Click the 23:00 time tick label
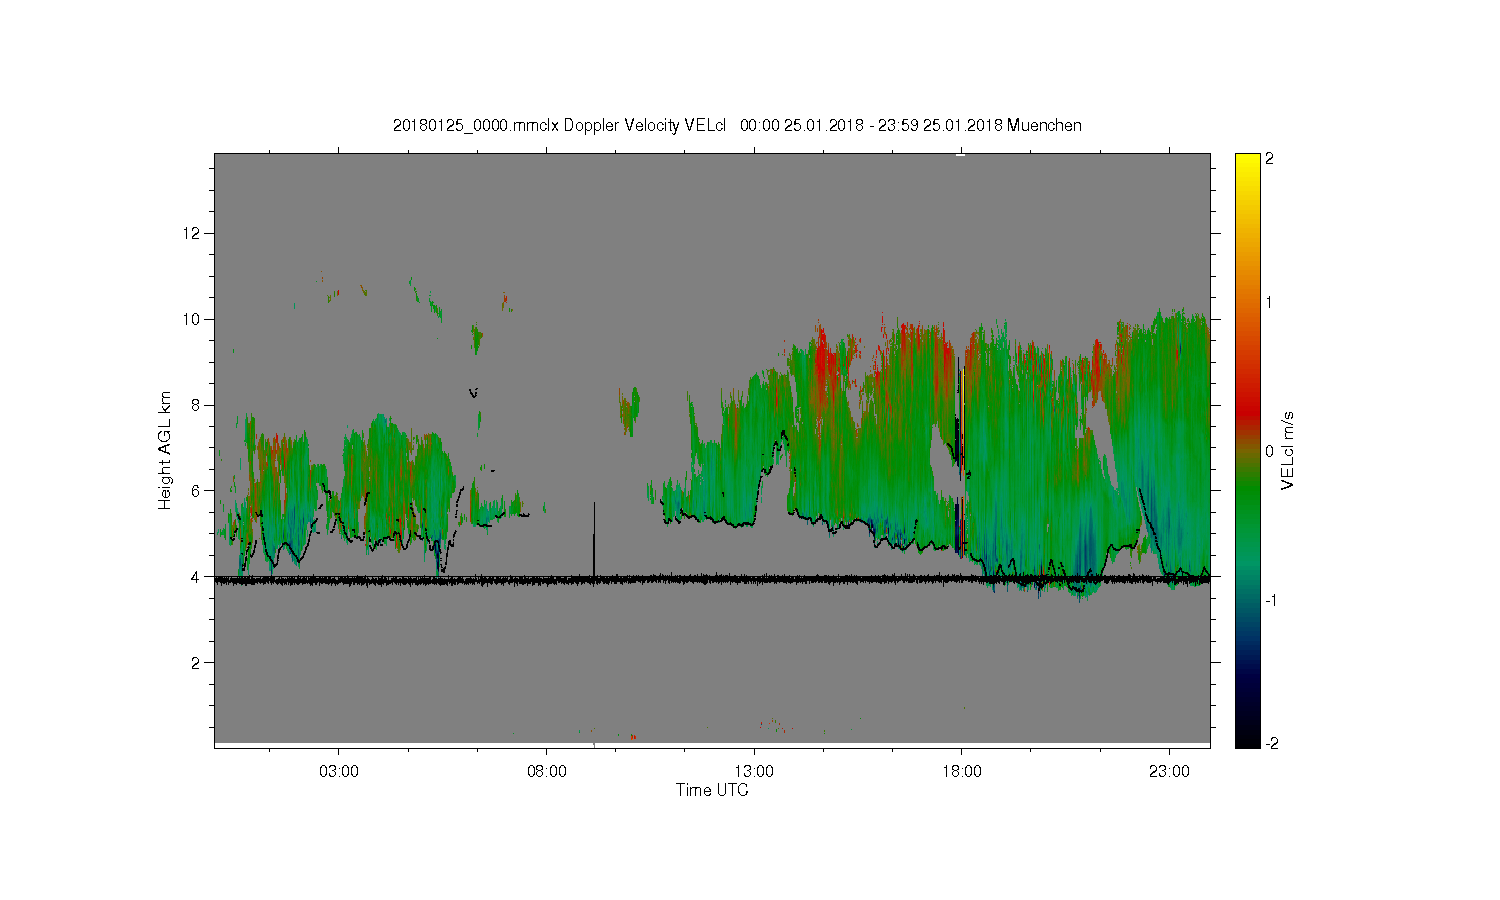 pos(1170,771)
